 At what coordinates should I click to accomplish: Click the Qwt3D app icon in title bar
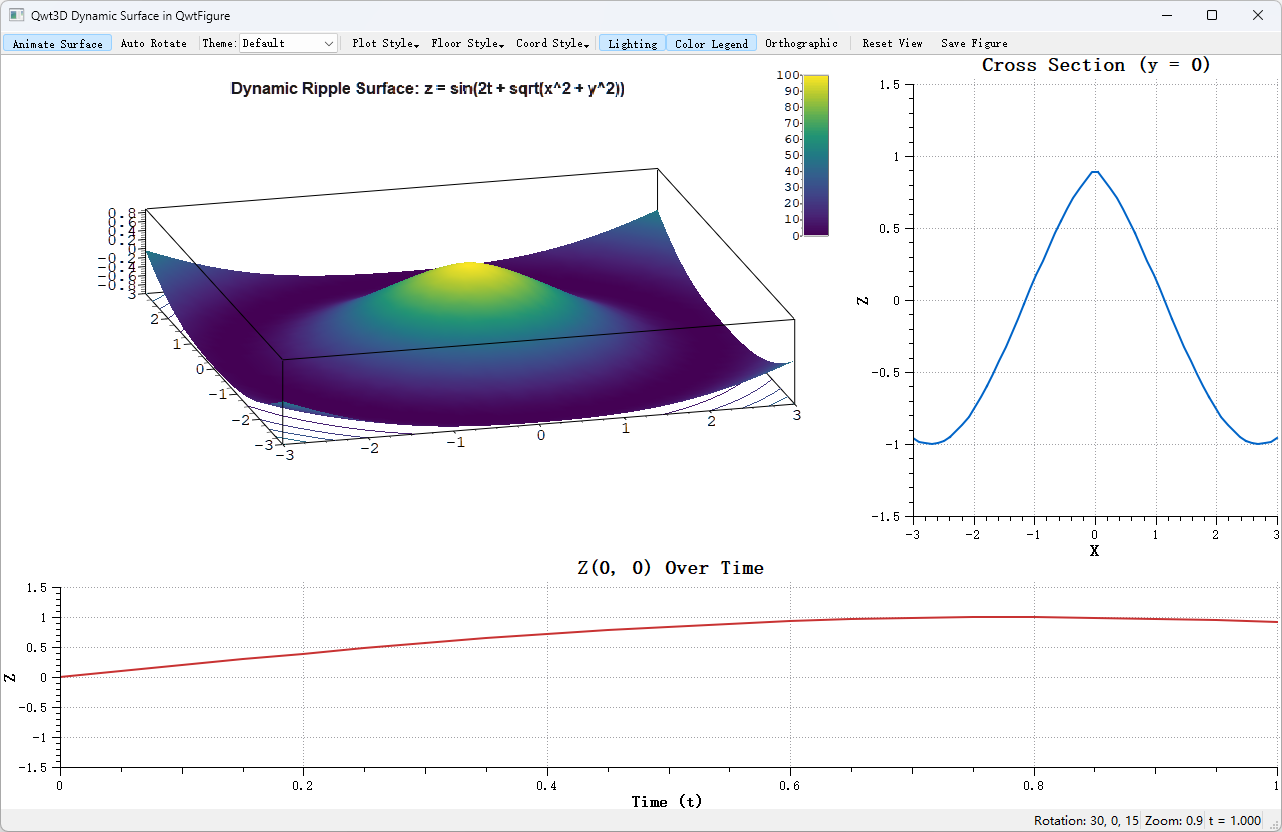pos(16,15)
